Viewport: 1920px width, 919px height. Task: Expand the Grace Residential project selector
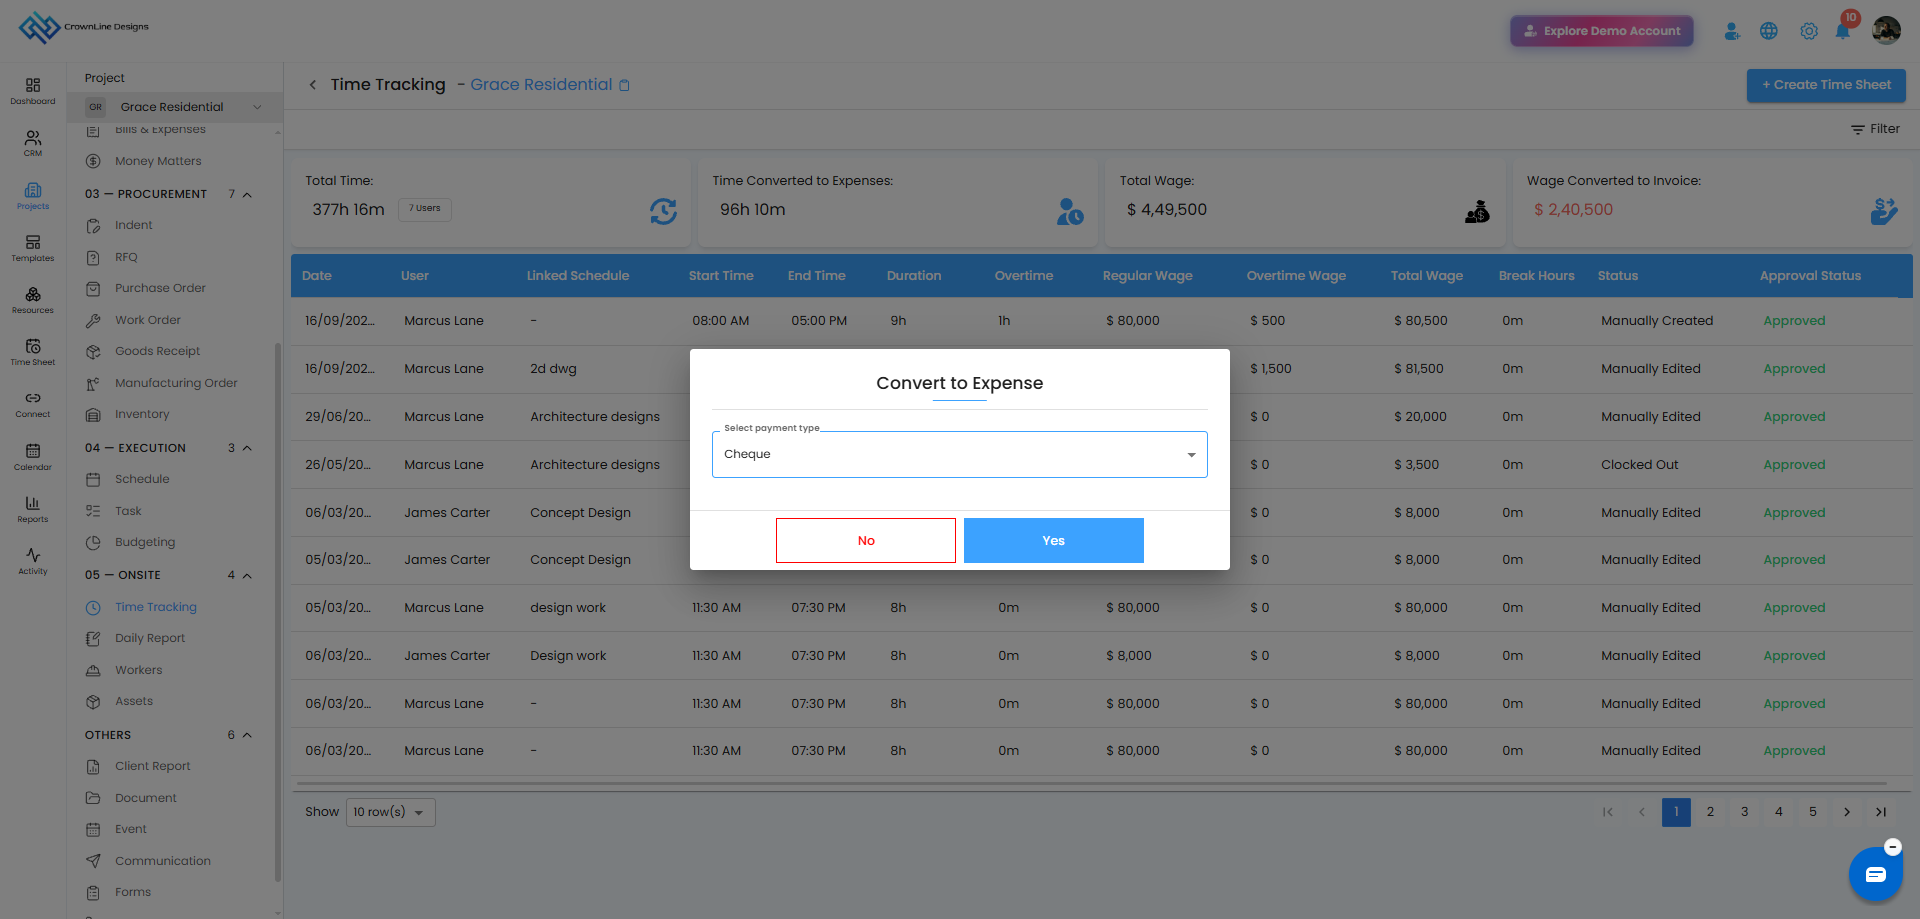175,107
